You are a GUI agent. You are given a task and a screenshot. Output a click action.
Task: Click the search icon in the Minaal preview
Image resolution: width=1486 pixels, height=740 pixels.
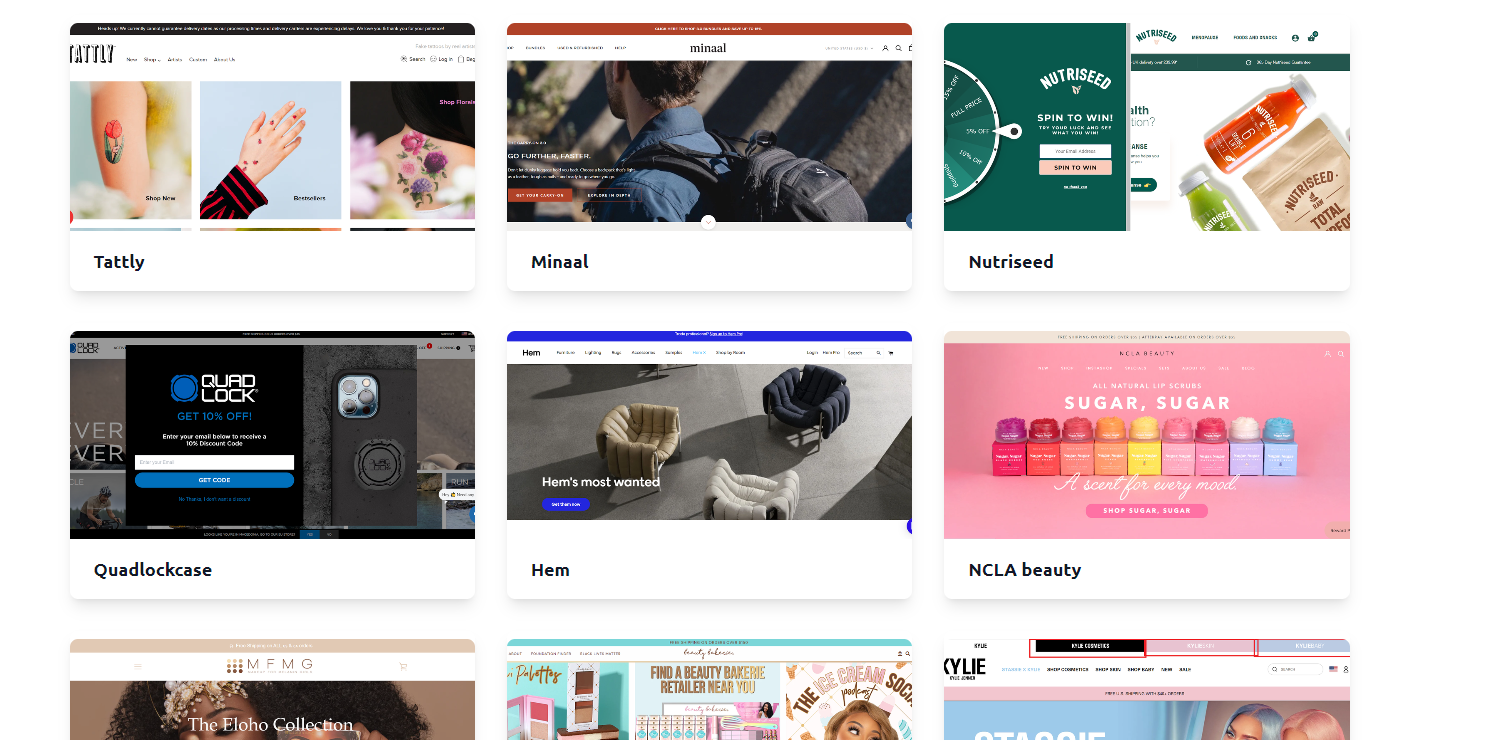[898, 48]
